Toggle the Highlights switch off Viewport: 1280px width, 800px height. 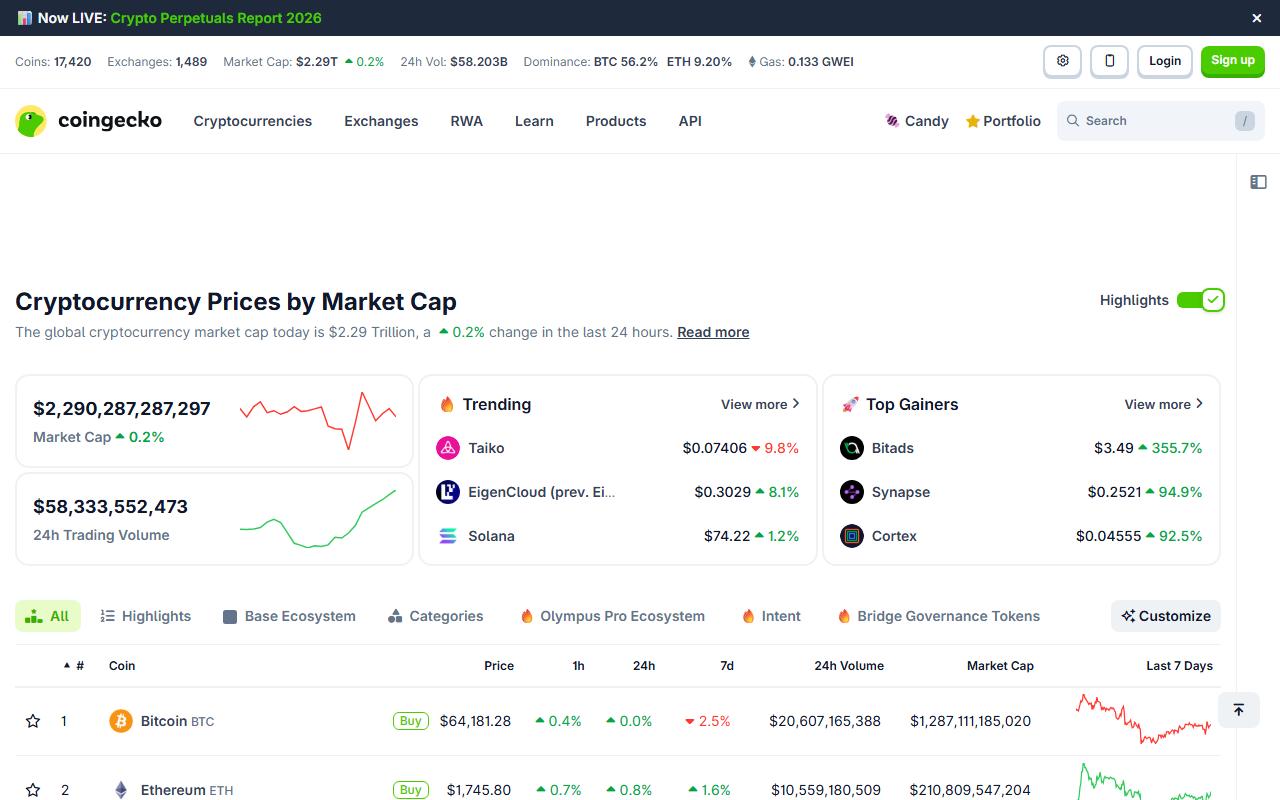pos(1201,300)
